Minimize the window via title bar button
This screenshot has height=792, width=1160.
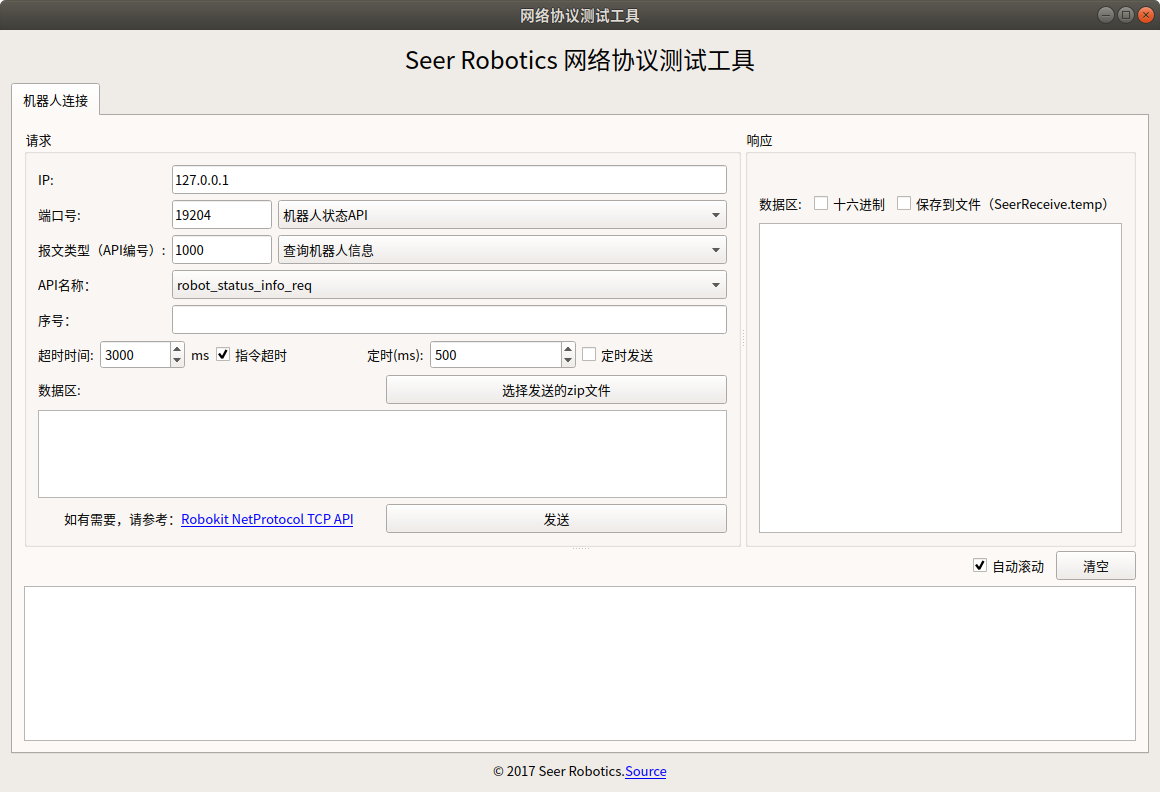[1106, 15]
